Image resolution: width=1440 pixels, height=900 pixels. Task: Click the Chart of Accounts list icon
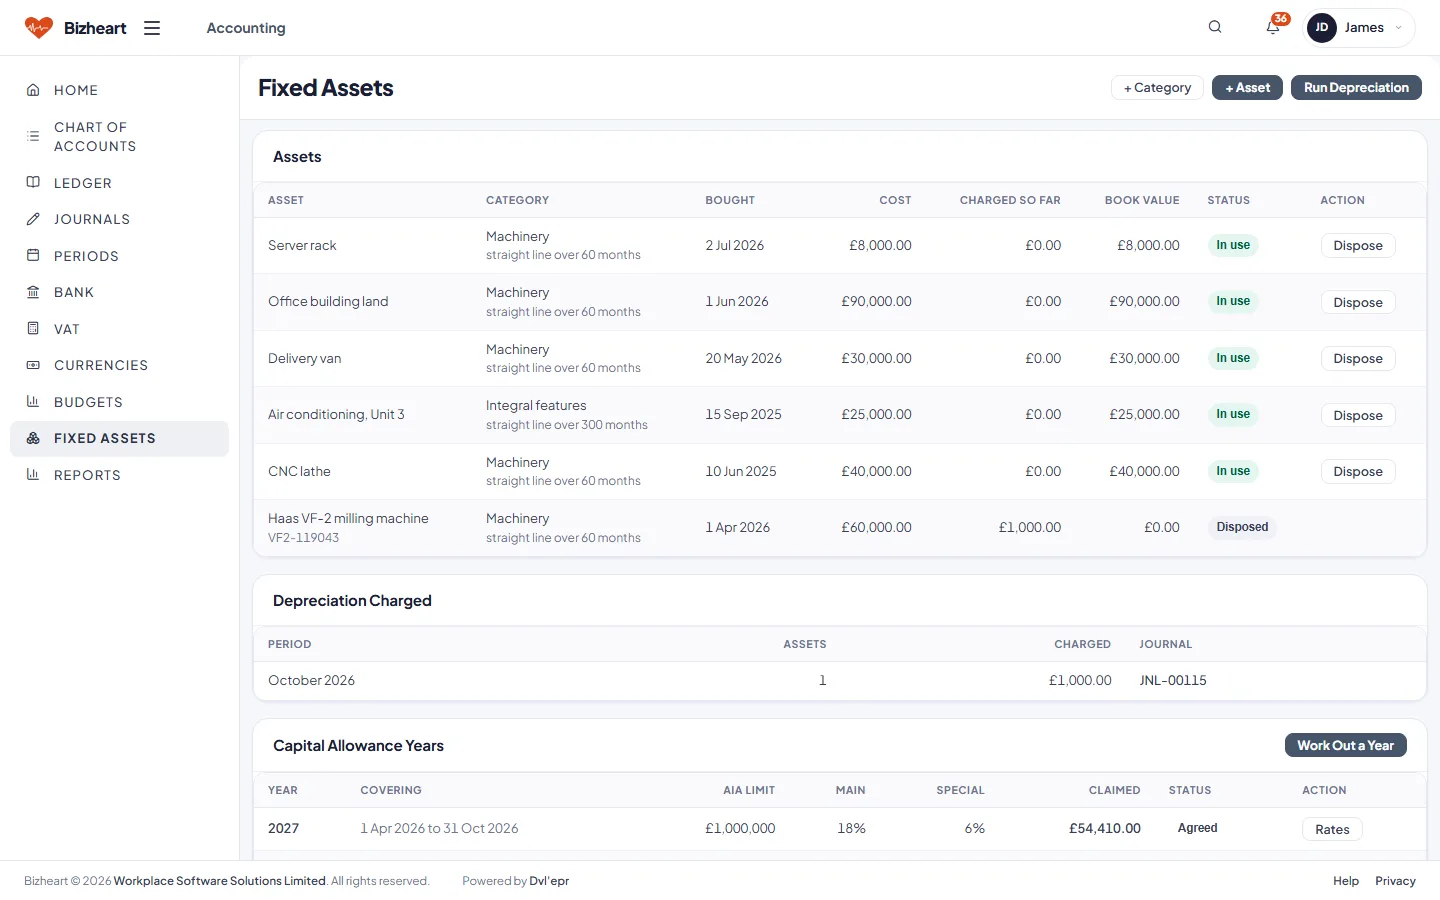[33, 136]
